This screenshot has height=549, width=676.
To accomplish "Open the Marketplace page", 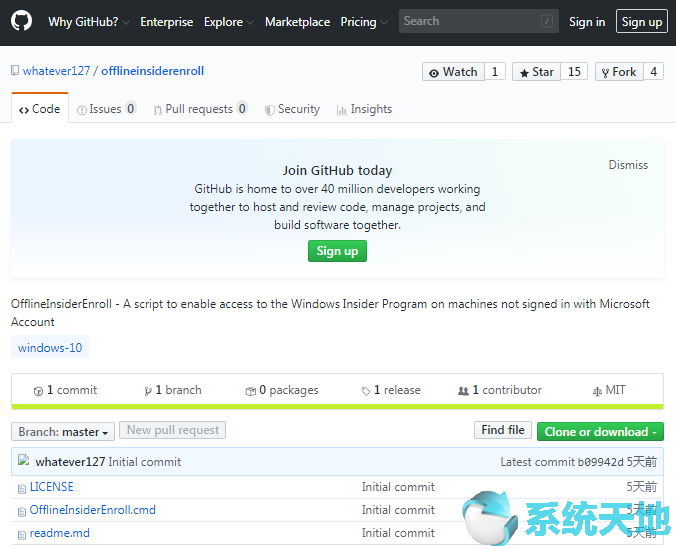I will point(297,22).
